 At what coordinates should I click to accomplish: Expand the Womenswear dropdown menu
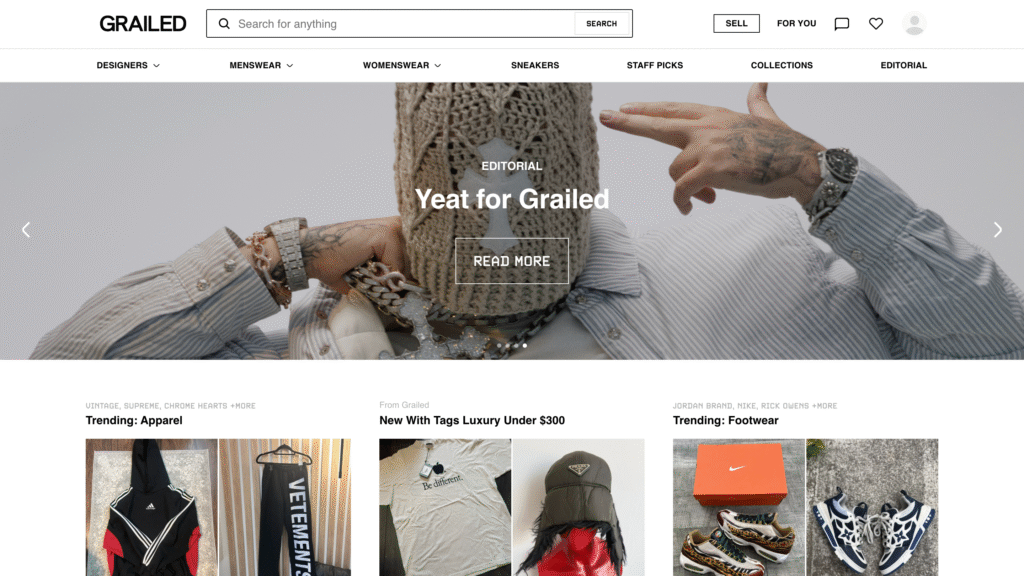402,65
